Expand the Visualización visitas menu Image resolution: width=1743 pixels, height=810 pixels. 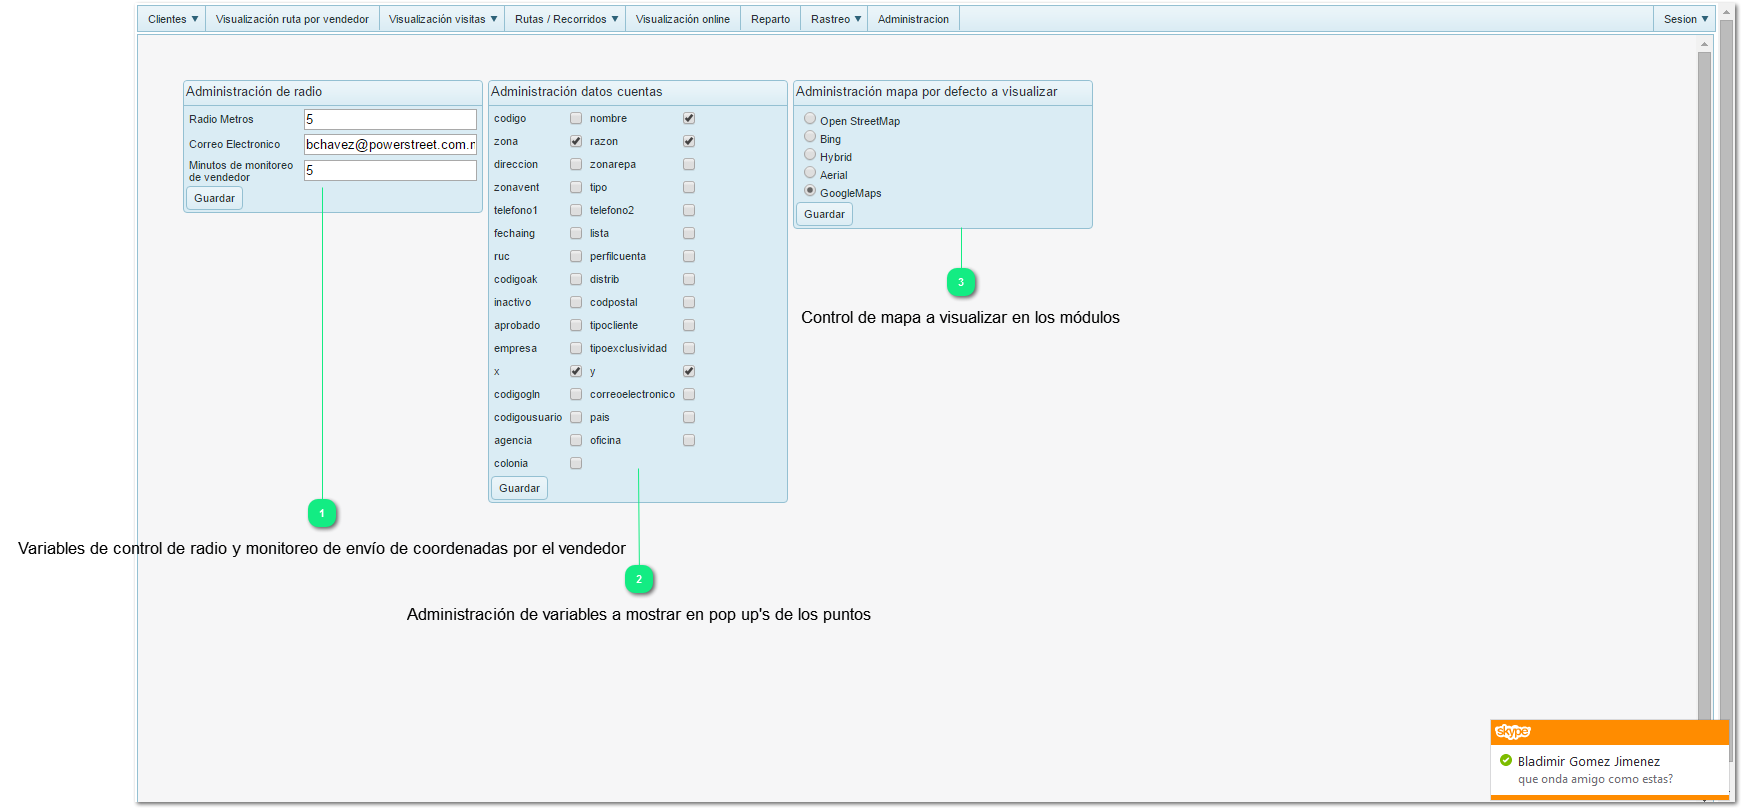point(442,19)
